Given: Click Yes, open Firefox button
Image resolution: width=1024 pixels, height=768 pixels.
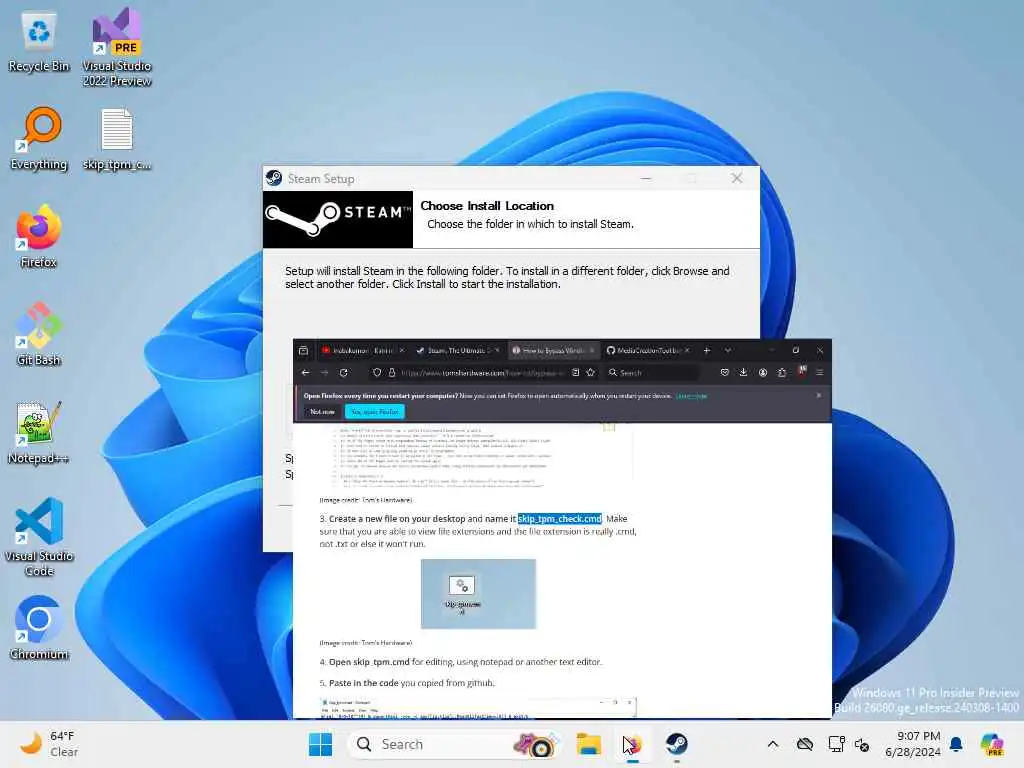Looking at the screenshot, I should 375,411.
